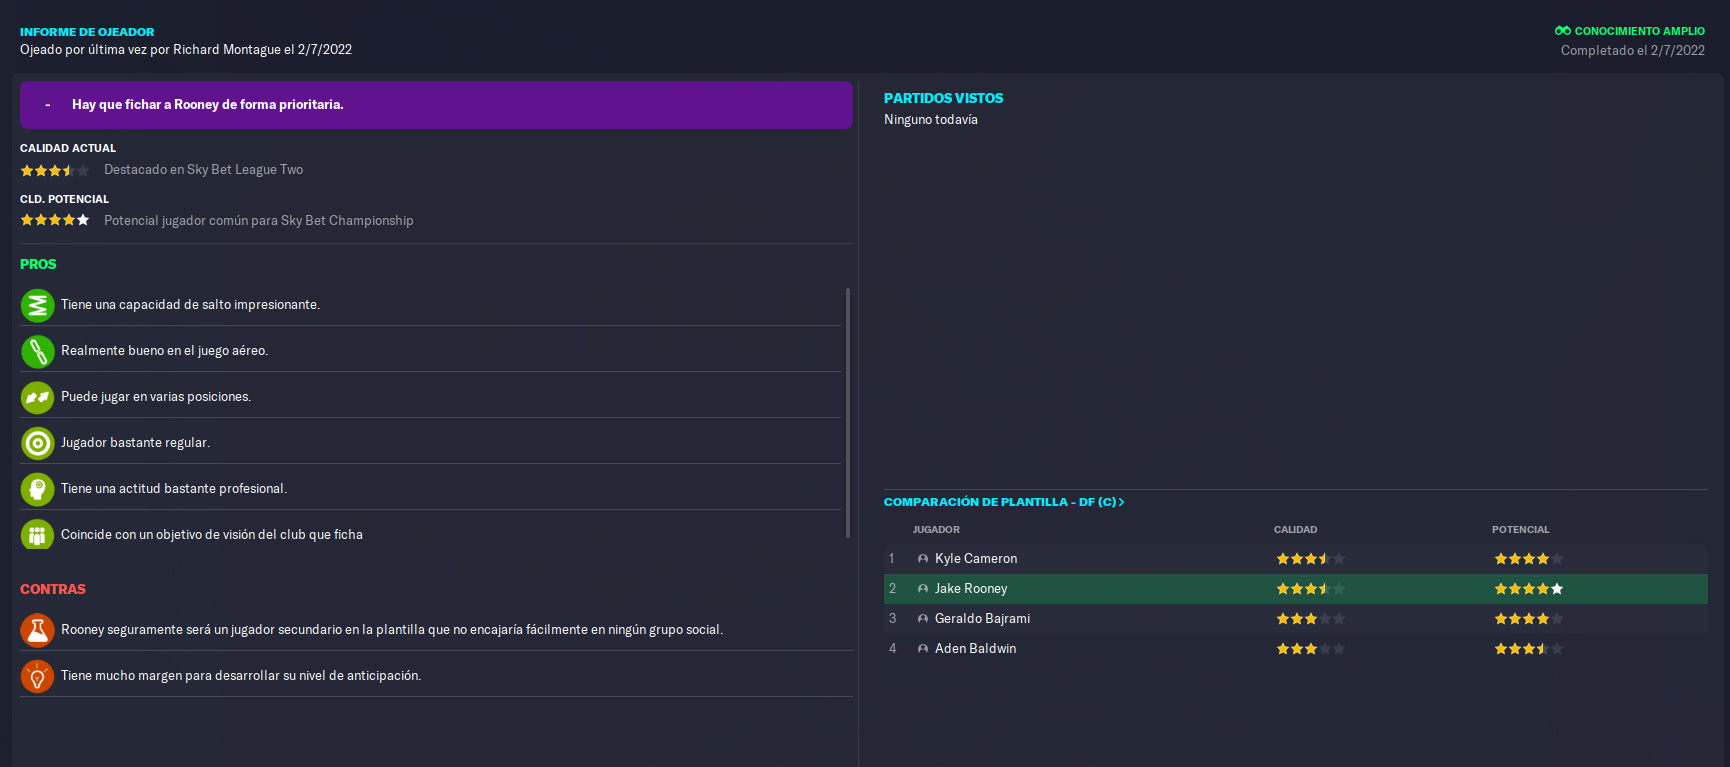Click Geraldo Bajrami's calidad stars
This screenshot has height=767, width=1730.
1311,619
